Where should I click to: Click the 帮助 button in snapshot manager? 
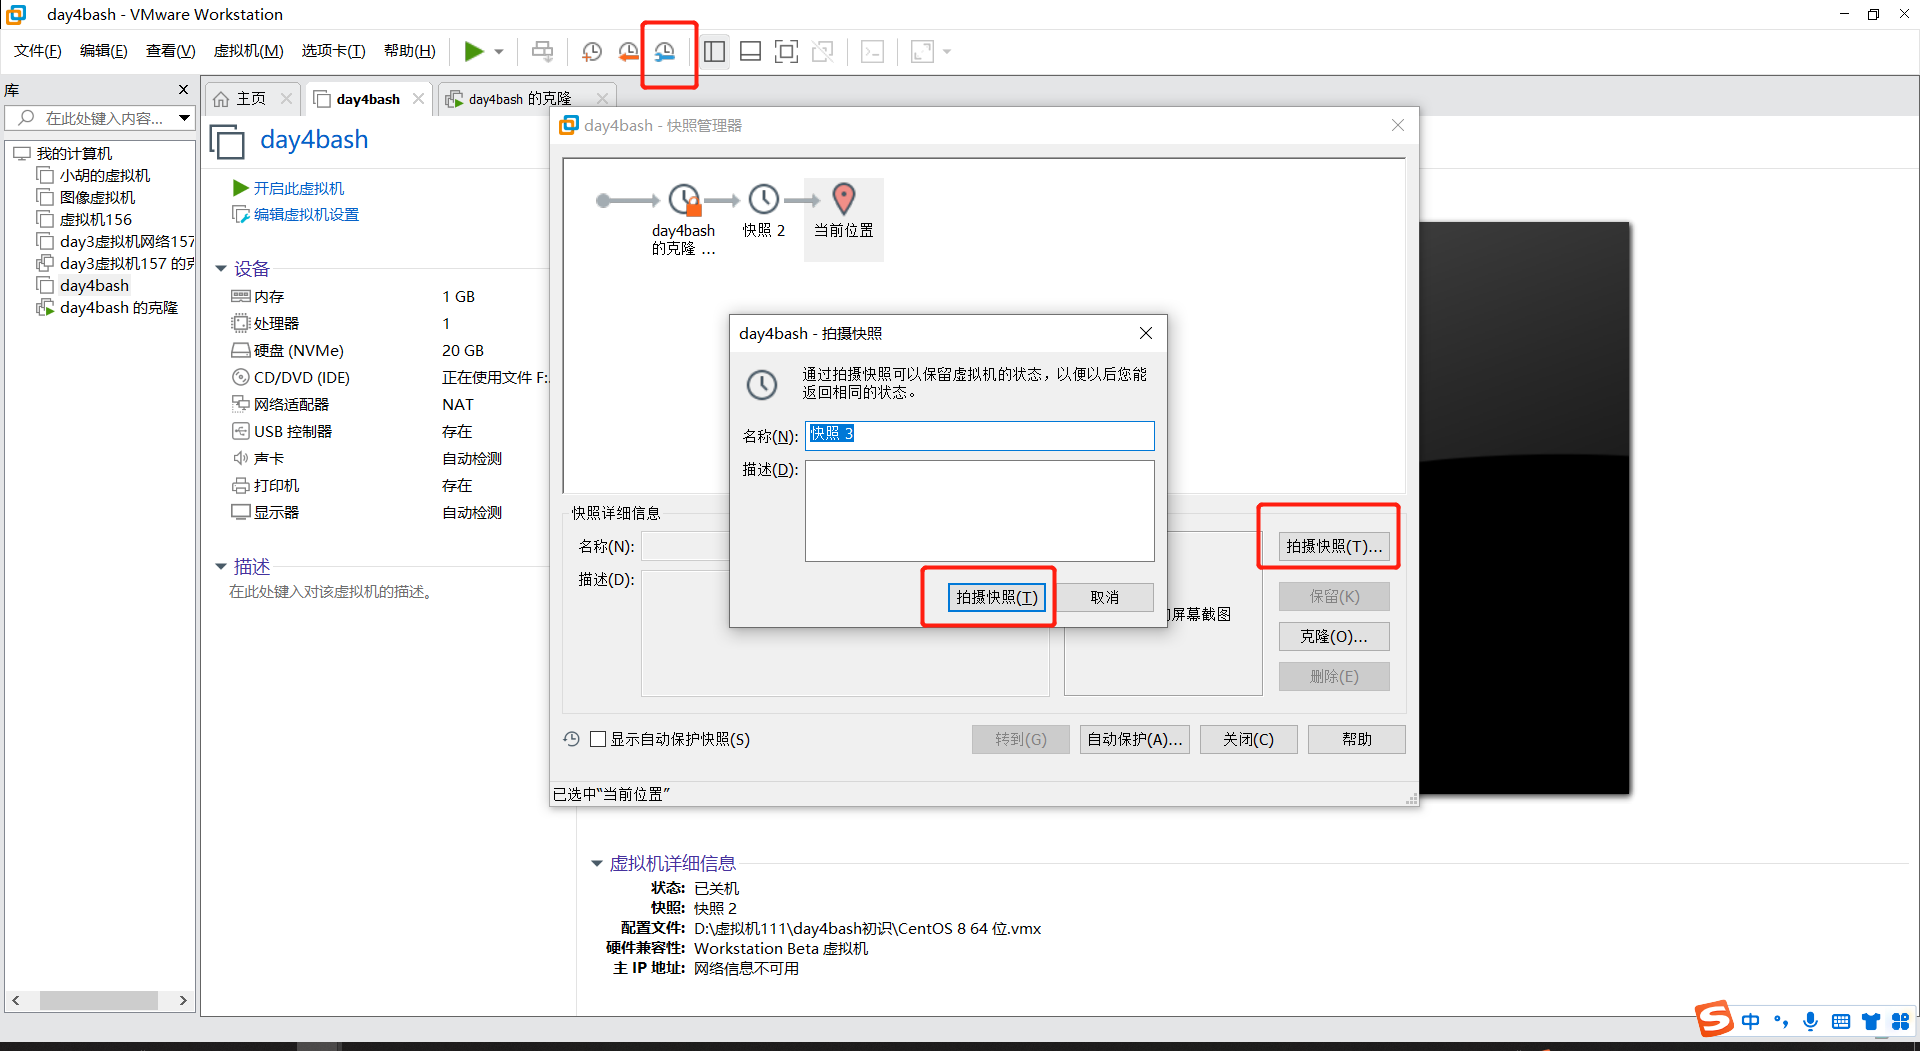click(1357, 739)
